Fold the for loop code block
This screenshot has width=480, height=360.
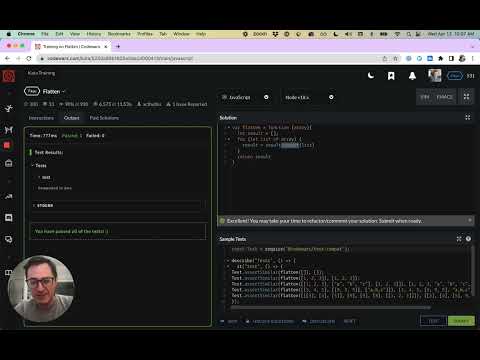pos(228,139)
